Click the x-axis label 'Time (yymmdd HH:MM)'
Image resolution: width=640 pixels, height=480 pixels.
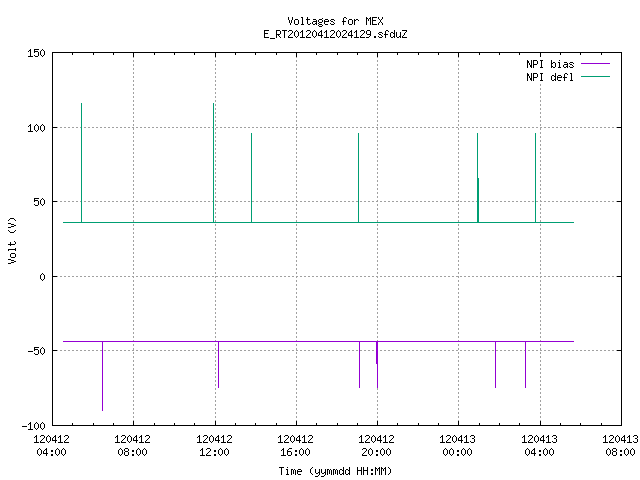click(335, 471)
